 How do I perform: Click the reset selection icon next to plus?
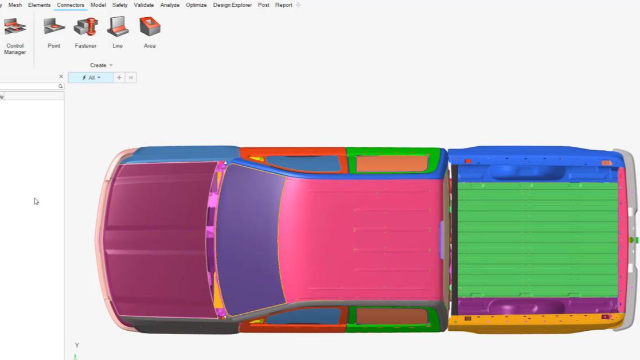tap(131, 78)
